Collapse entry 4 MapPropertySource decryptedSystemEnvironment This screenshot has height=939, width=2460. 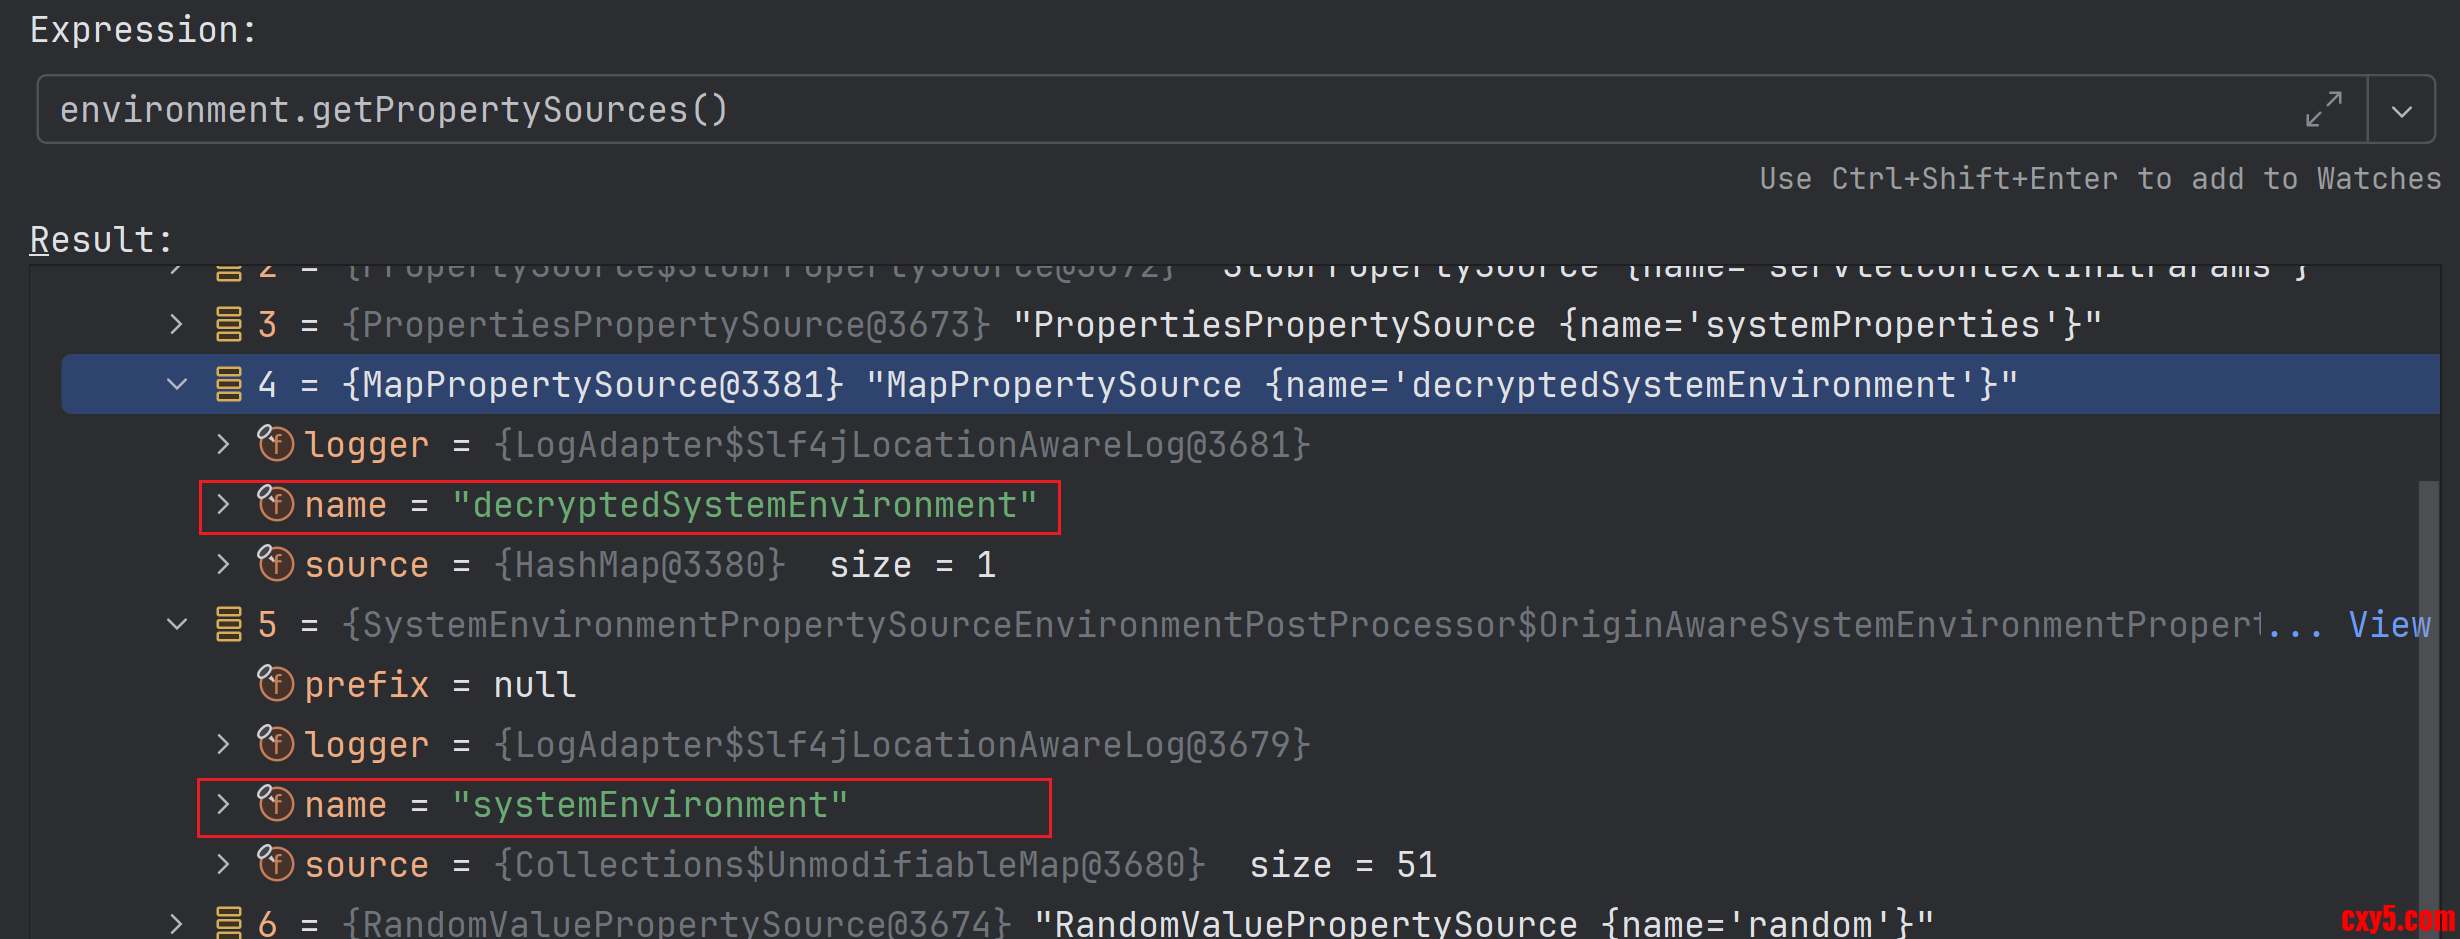177,384
